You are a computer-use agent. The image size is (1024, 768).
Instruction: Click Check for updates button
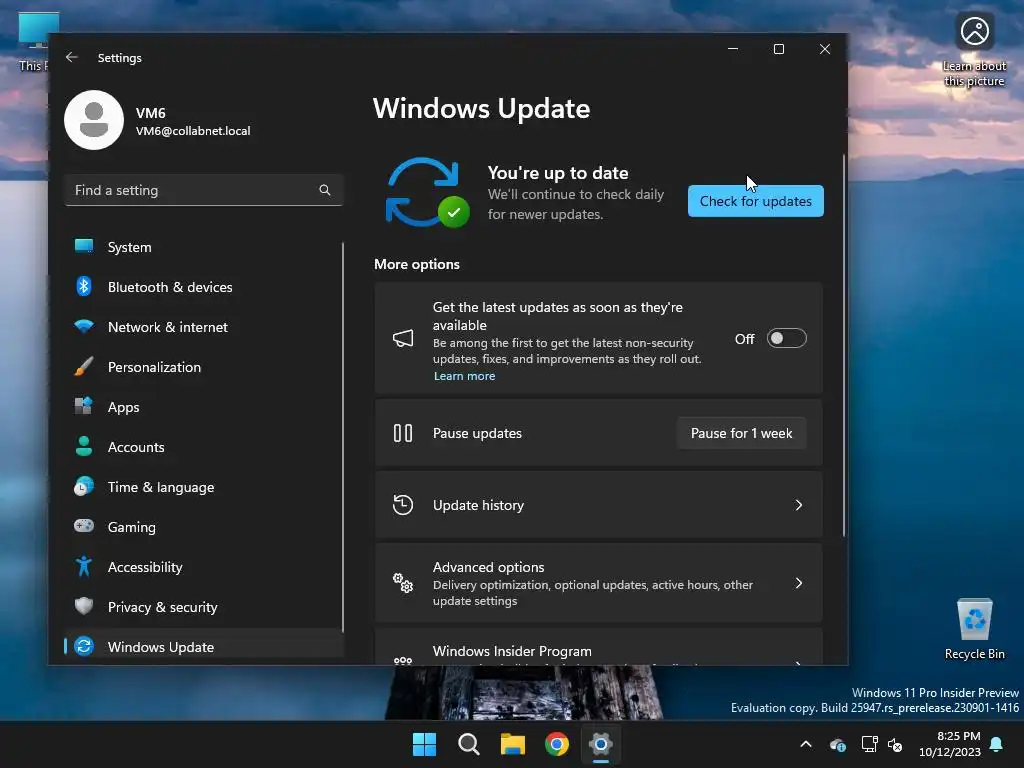coord(756,201)
